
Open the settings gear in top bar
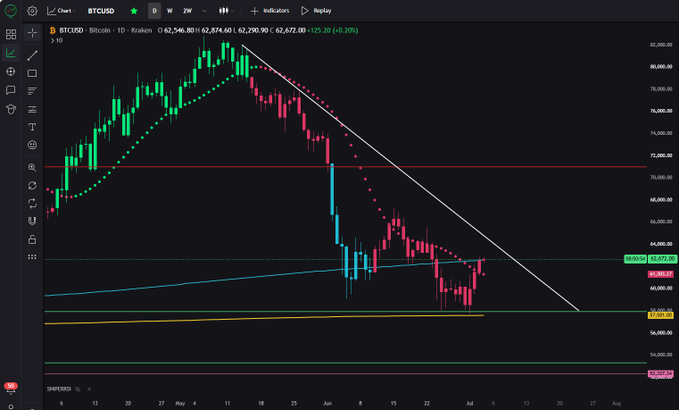(x=32, y=11)
